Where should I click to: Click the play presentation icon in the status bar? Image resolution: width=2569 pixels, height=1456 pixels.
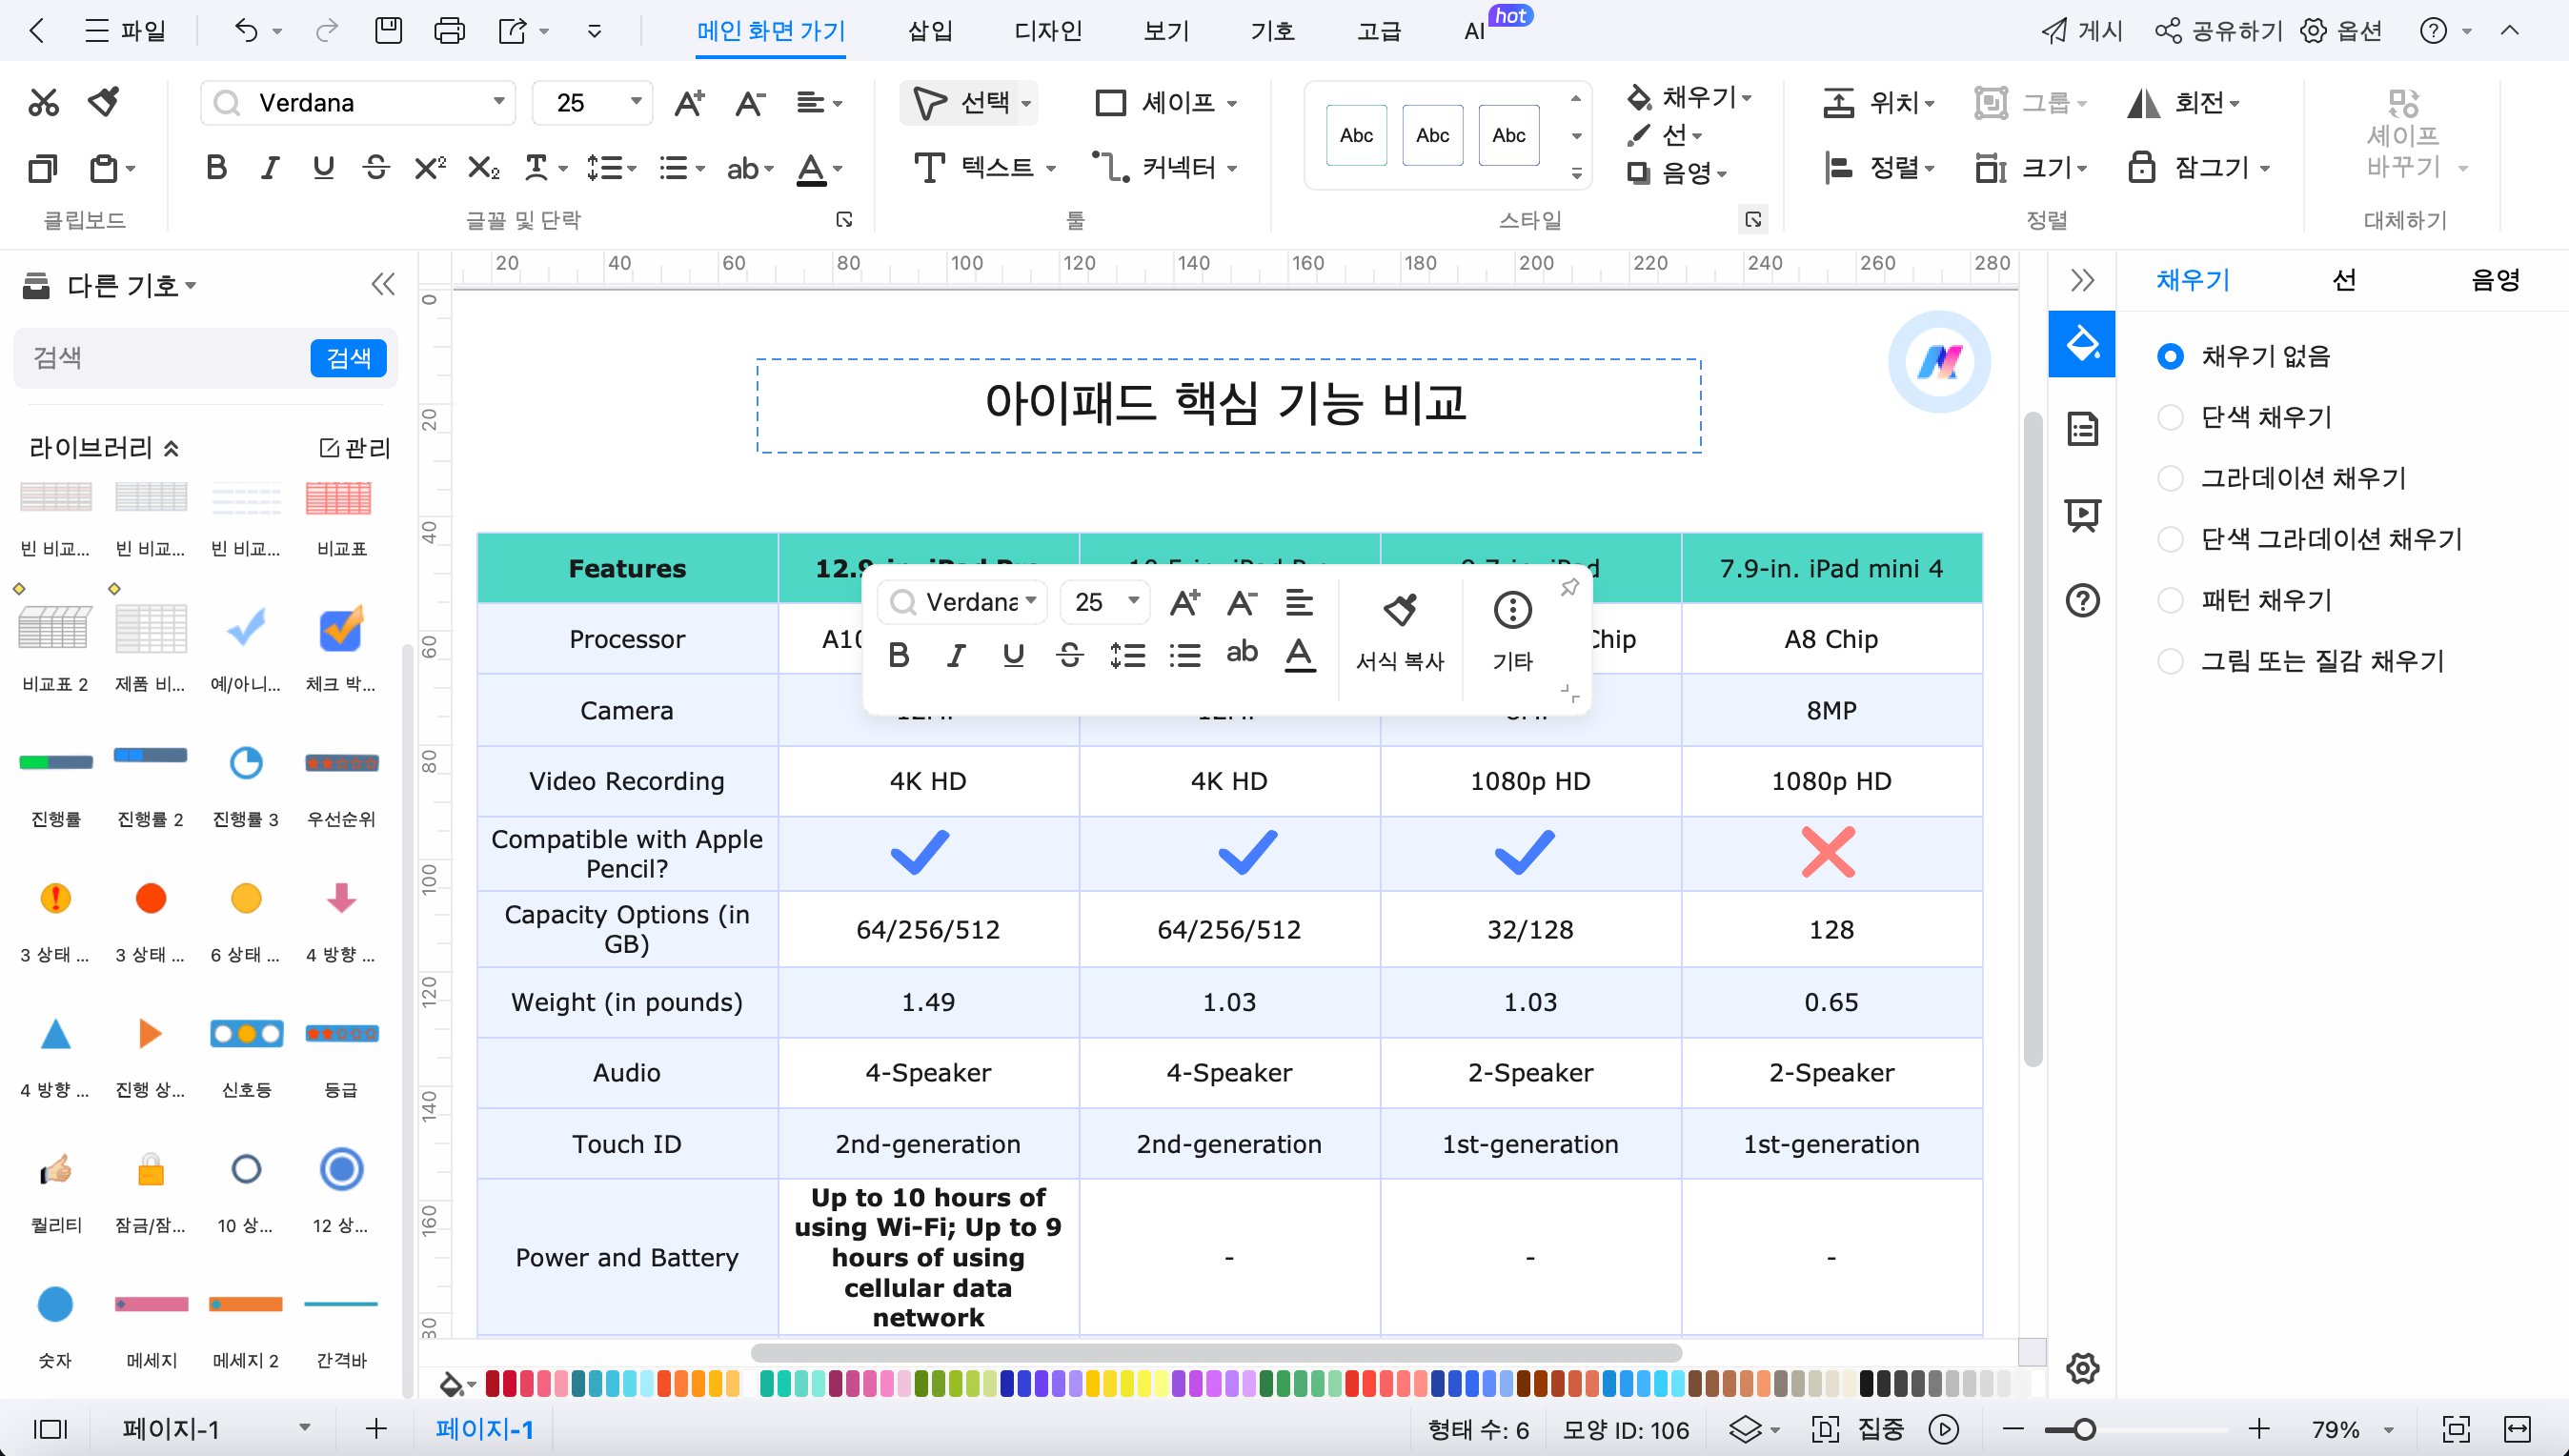[x=1943, y=1429]
